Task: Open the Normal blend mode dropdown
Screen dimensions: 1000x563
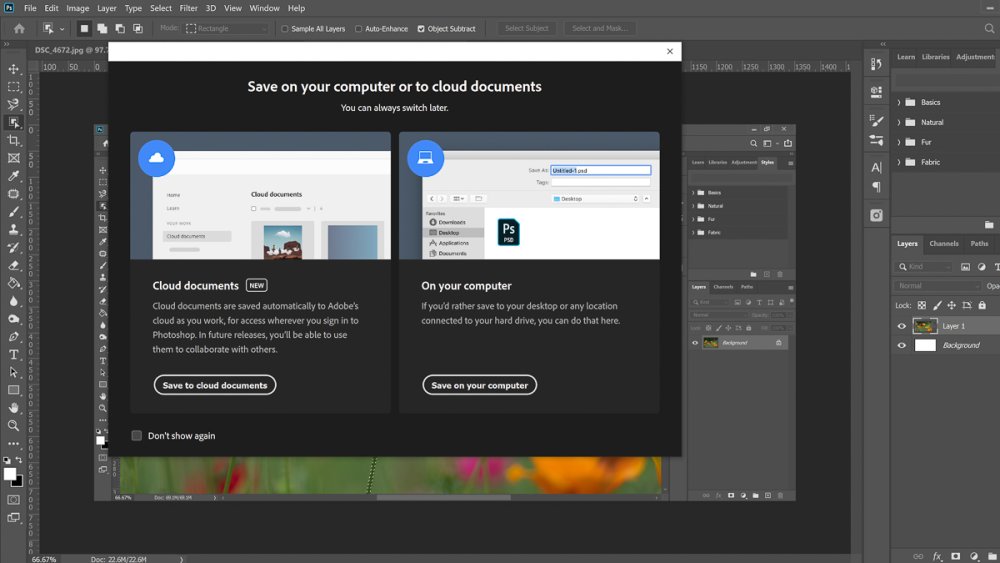Action: [x=938, y=286]
